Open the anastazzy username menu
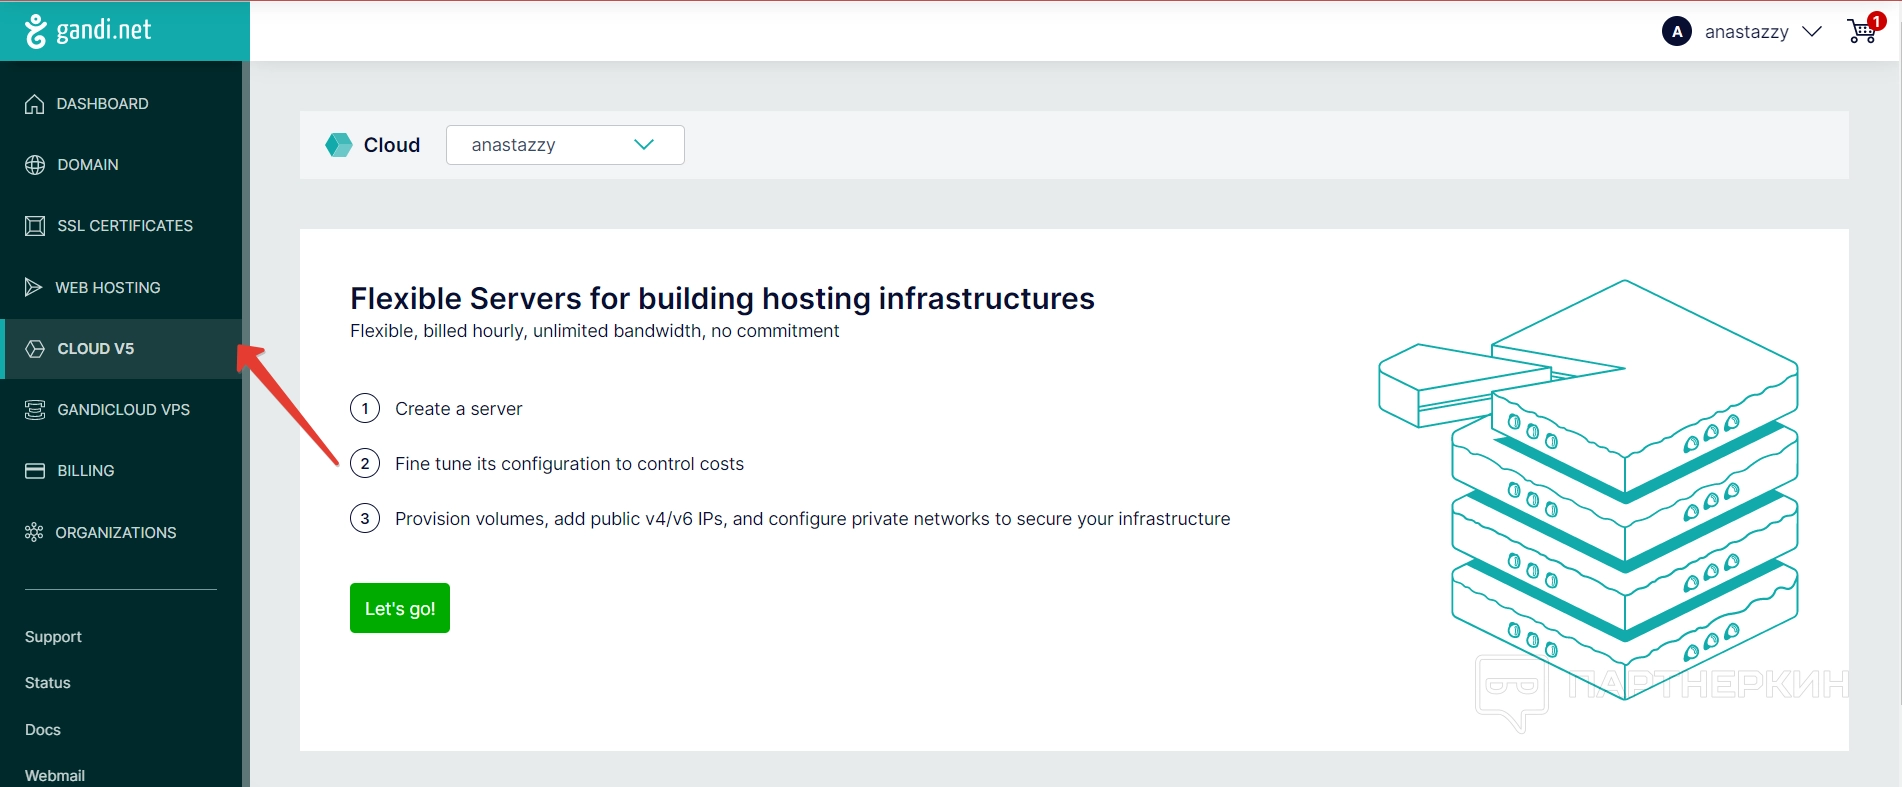This screenshot has height=787, width=1902. (x=1746, y=32)
